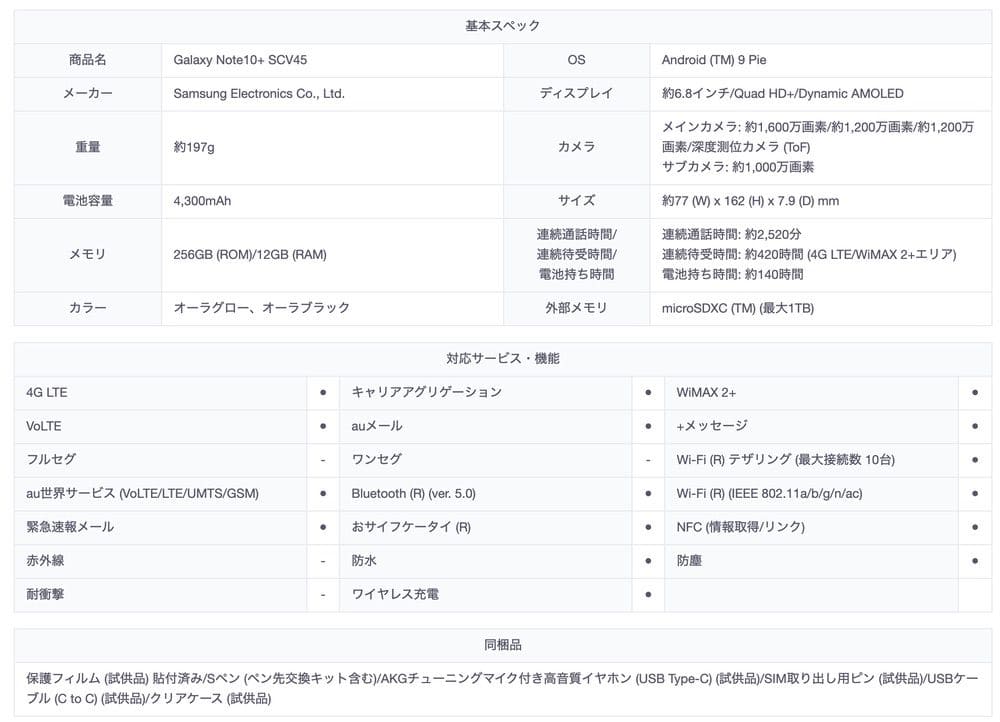Click the 同梱品 section header
This screenshot has width=1000, height=722.
[503, 645]
